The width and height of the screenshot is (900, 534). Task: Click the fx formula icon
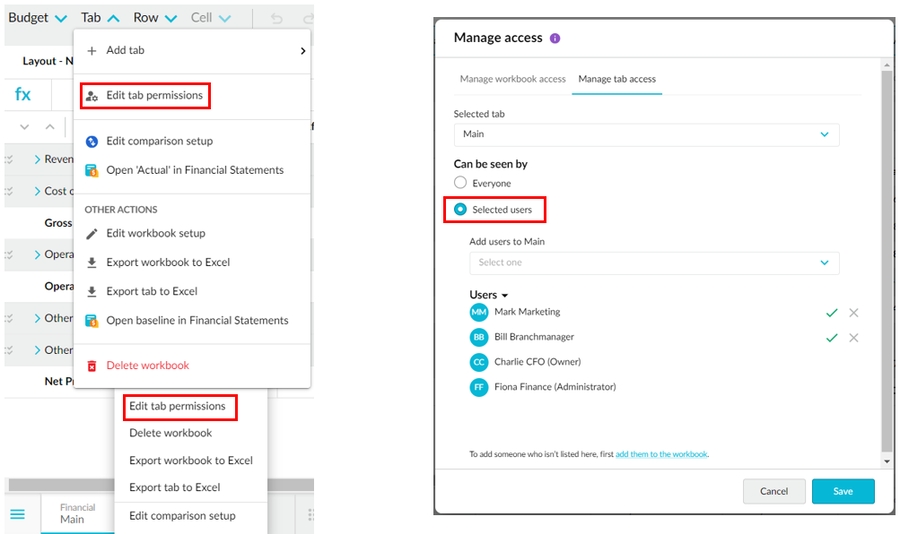coord(23,95)
